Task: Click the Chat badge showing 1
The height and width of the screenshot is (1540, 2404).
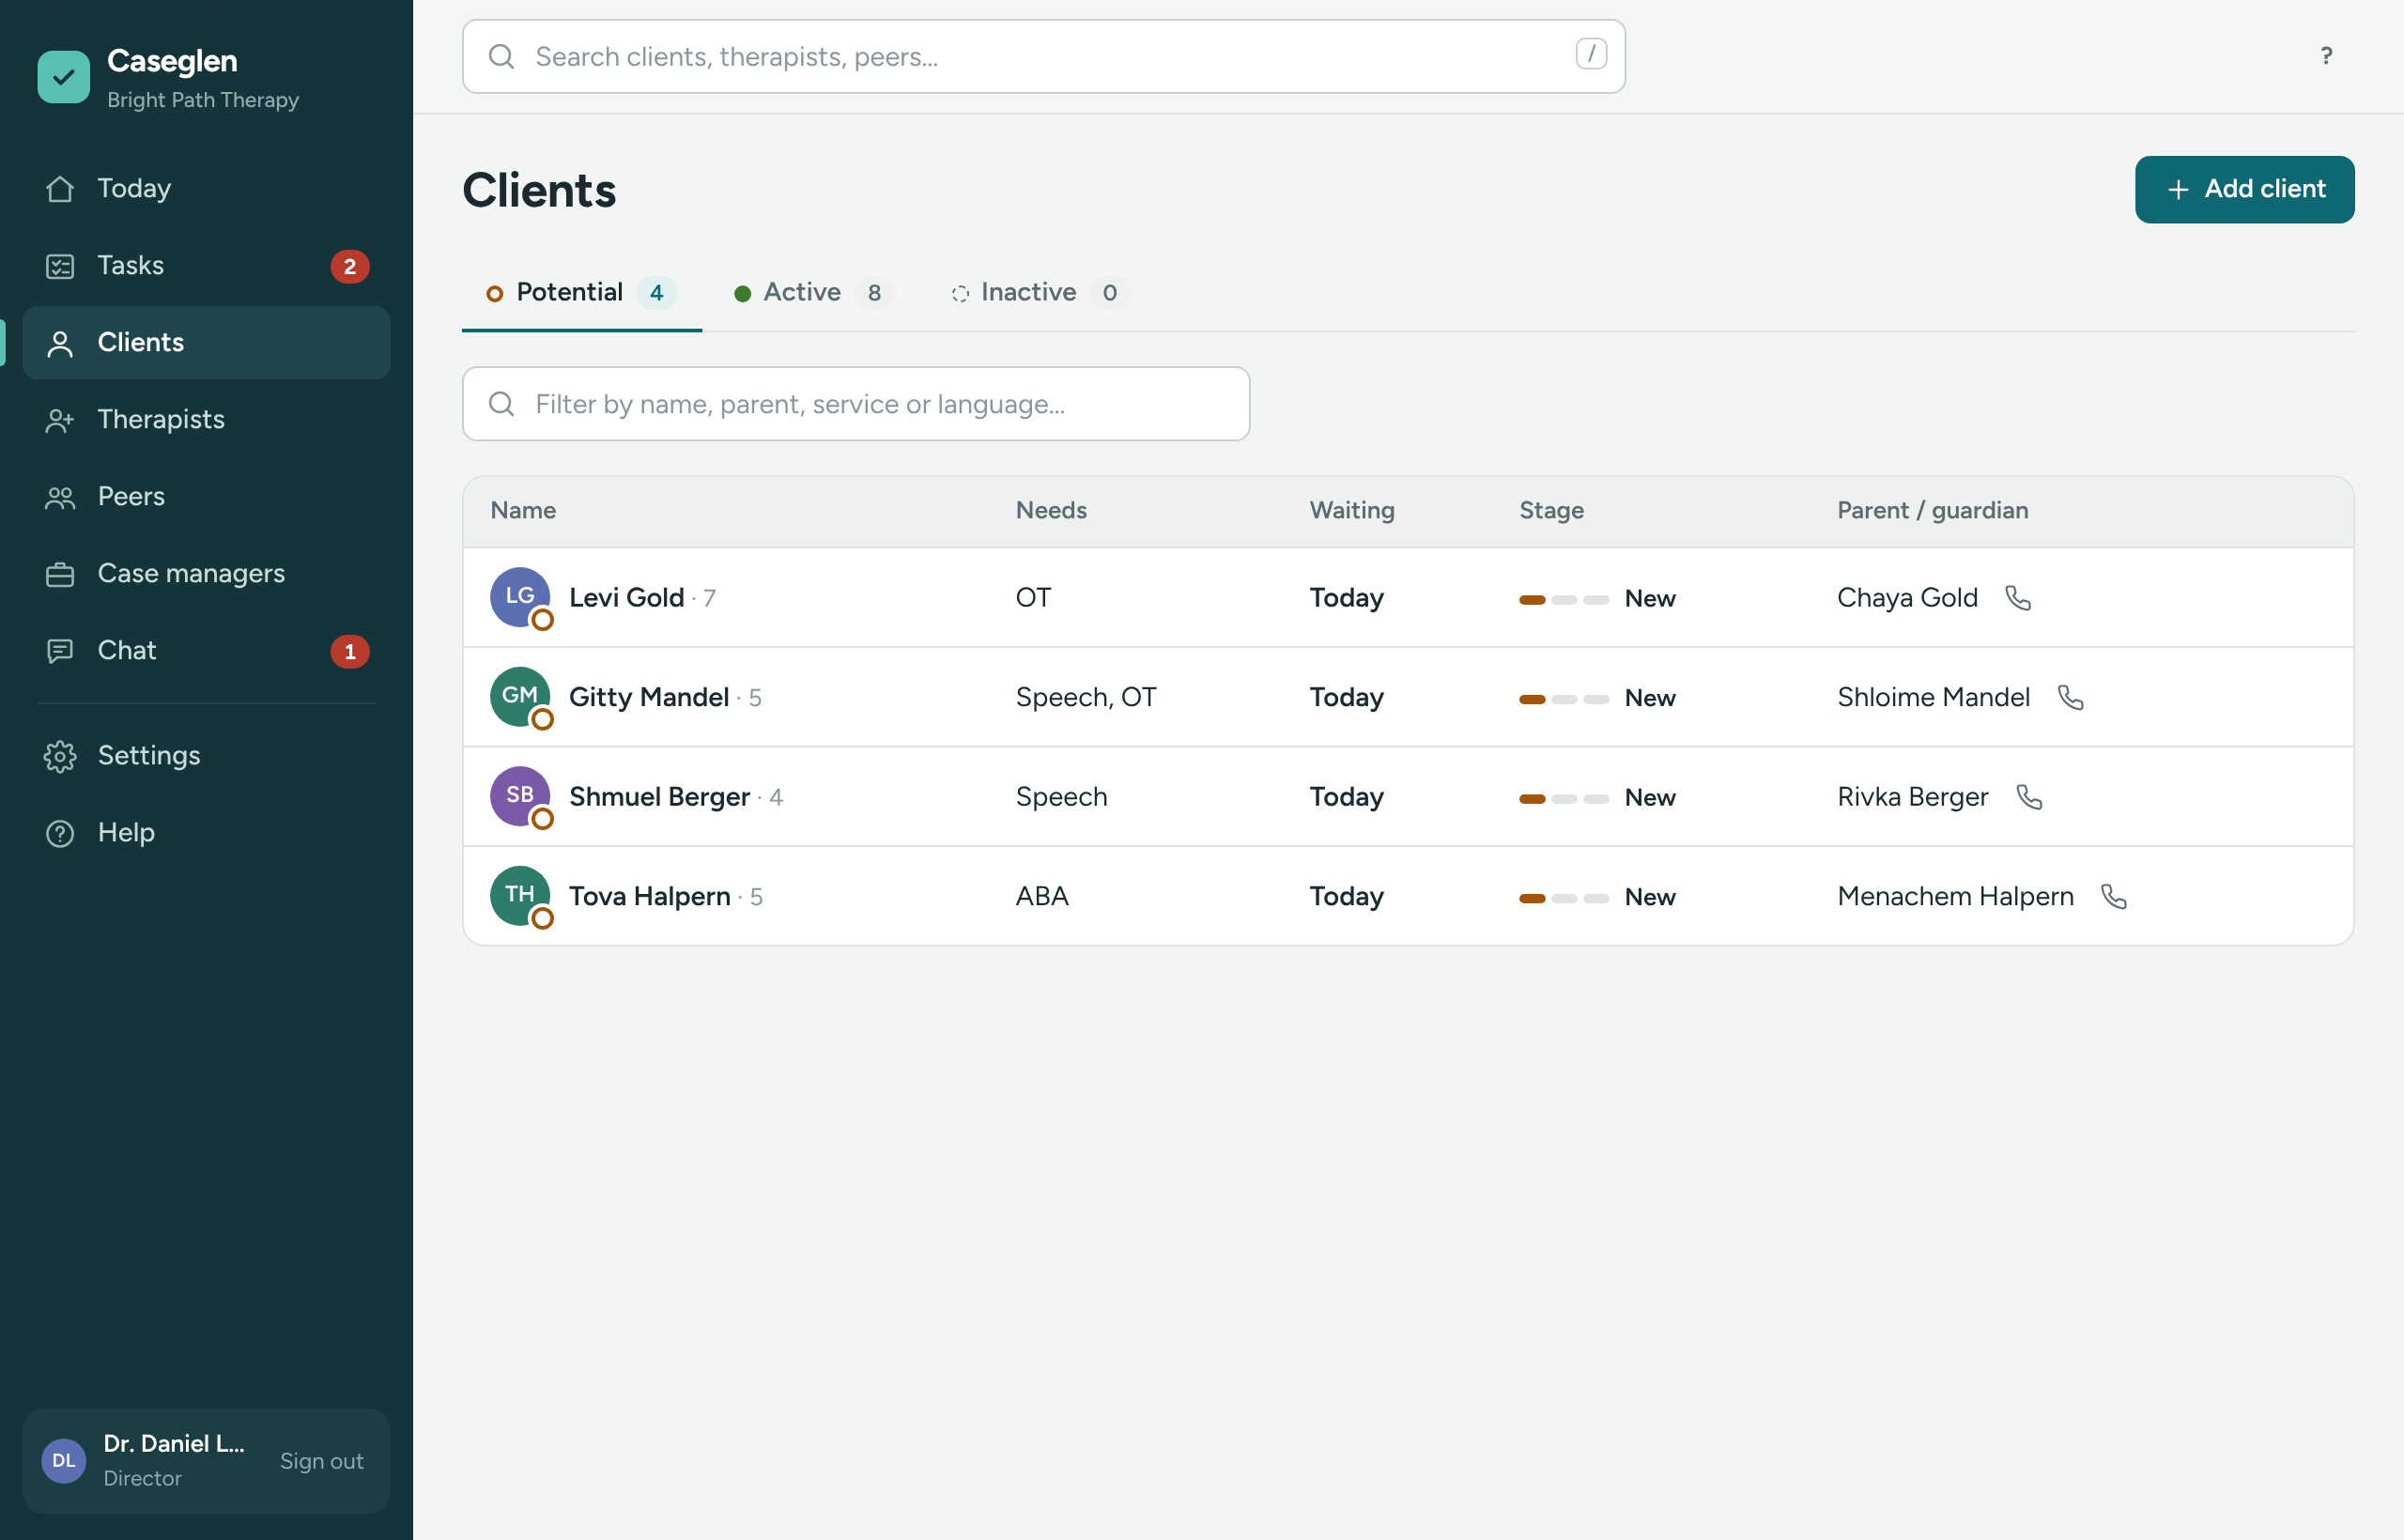Action: click(349, 651)
